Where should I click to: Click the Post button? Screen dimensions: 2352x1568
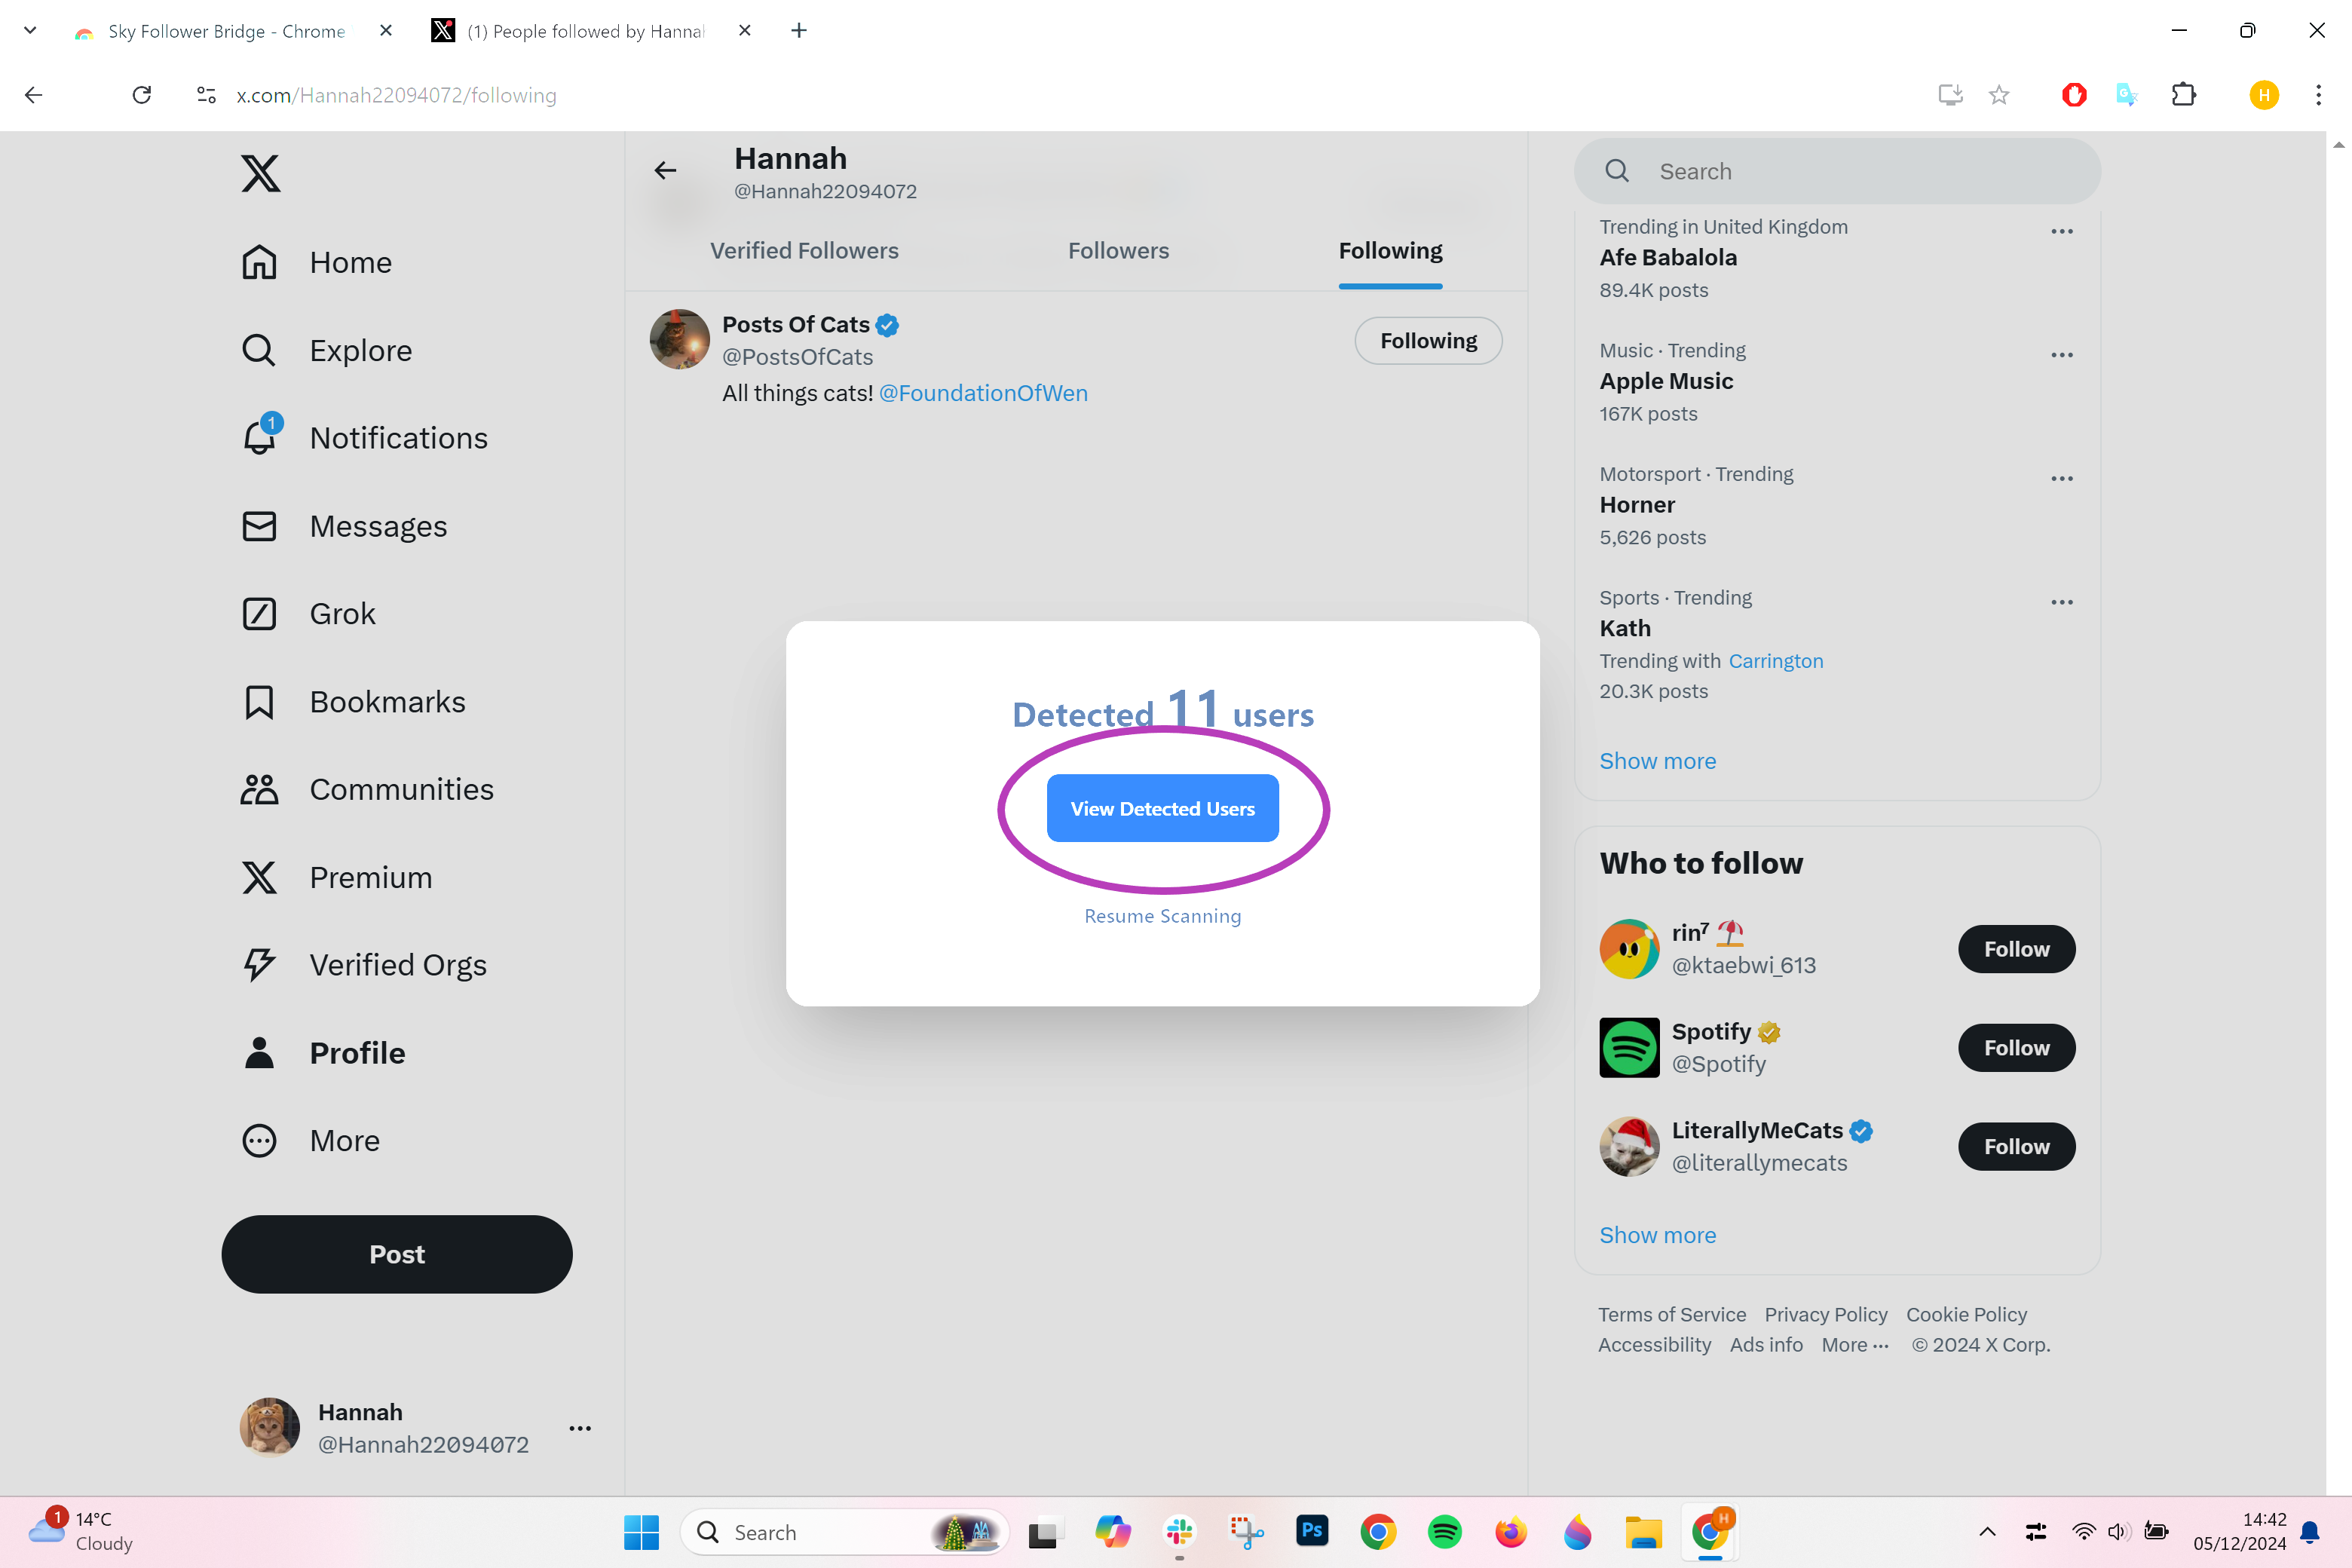click(x=397, y=1254)
